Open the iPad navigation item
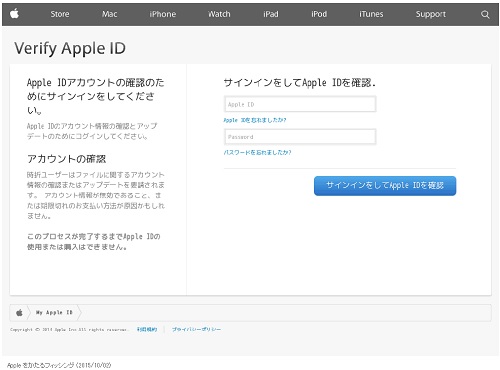 pos(271,14)
